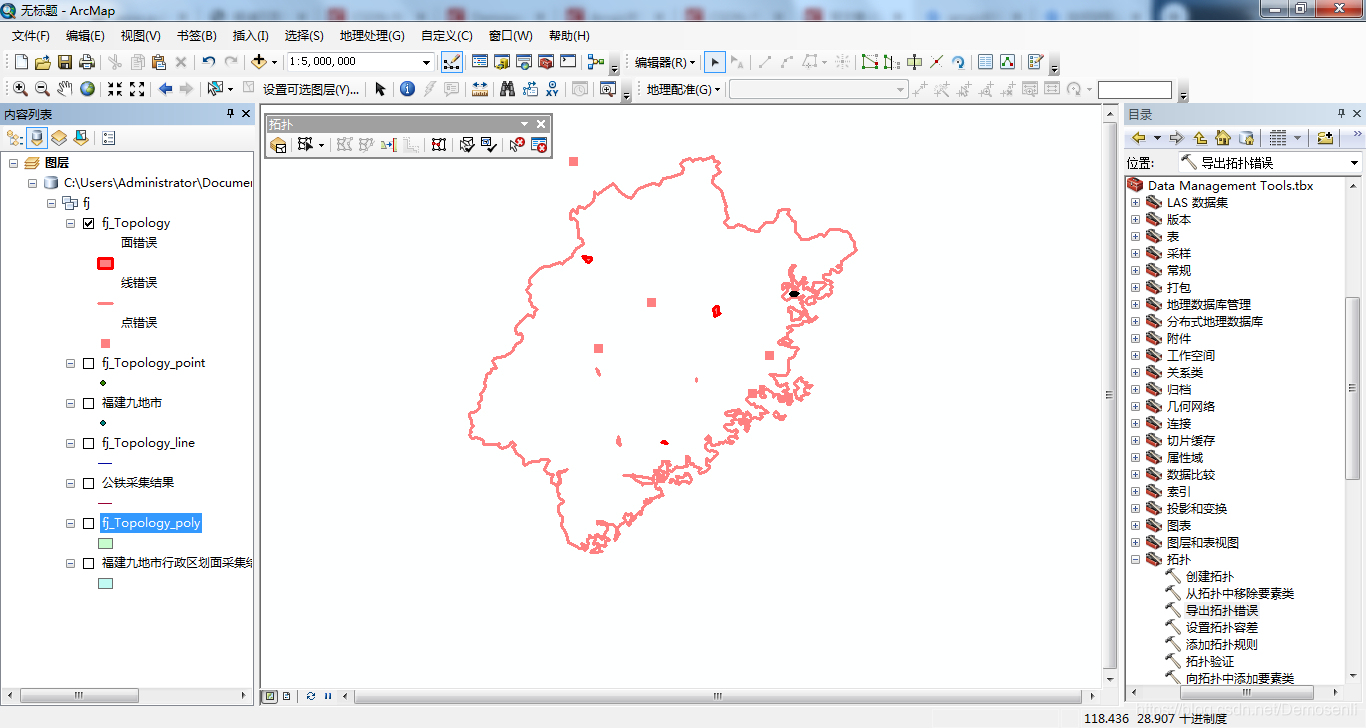
Task: Enable the fj_Topology_line layer
Action: 89,443
